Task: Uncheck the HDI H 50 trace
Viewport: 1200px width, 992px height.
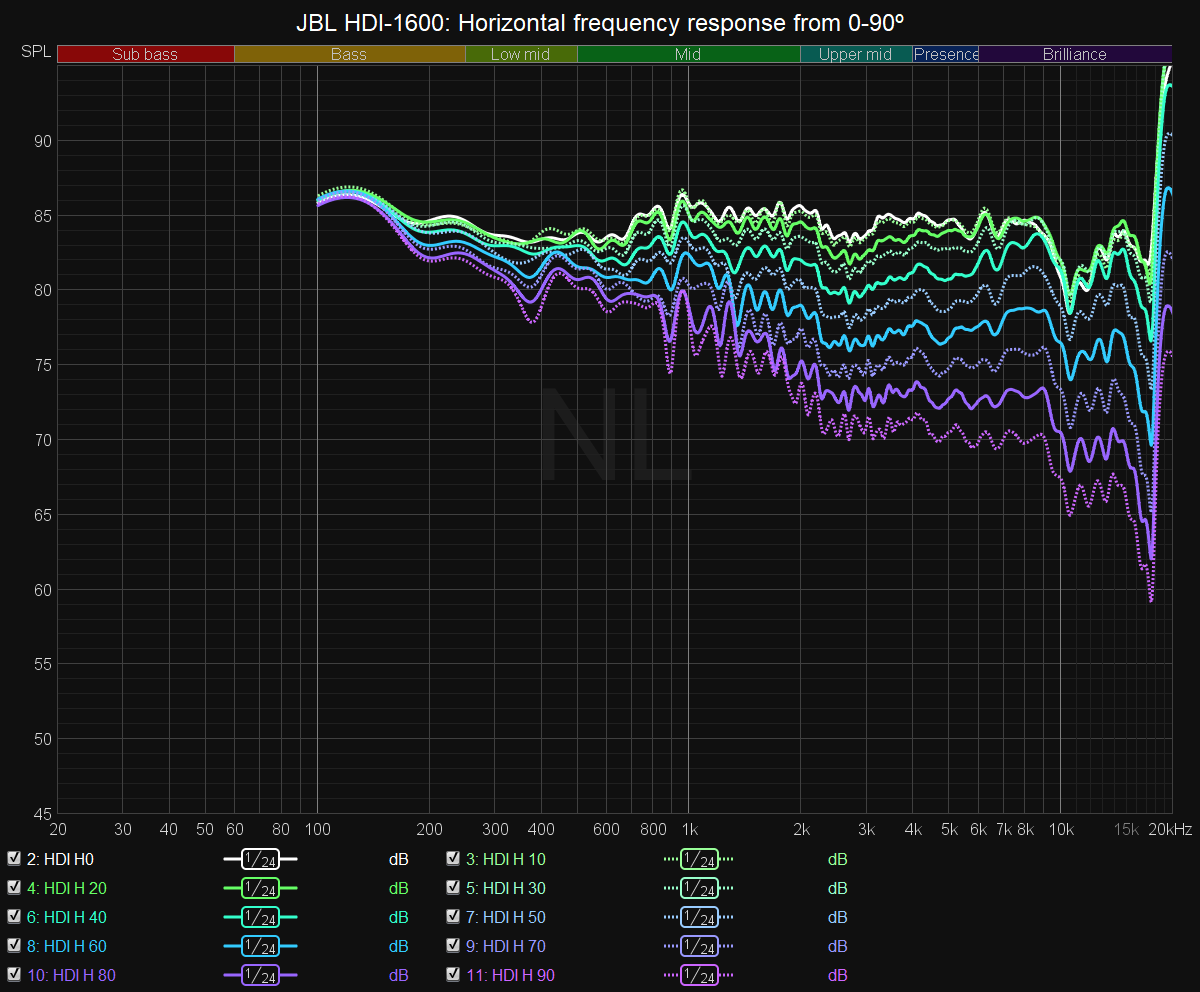Action: click(x=453, y=916)
